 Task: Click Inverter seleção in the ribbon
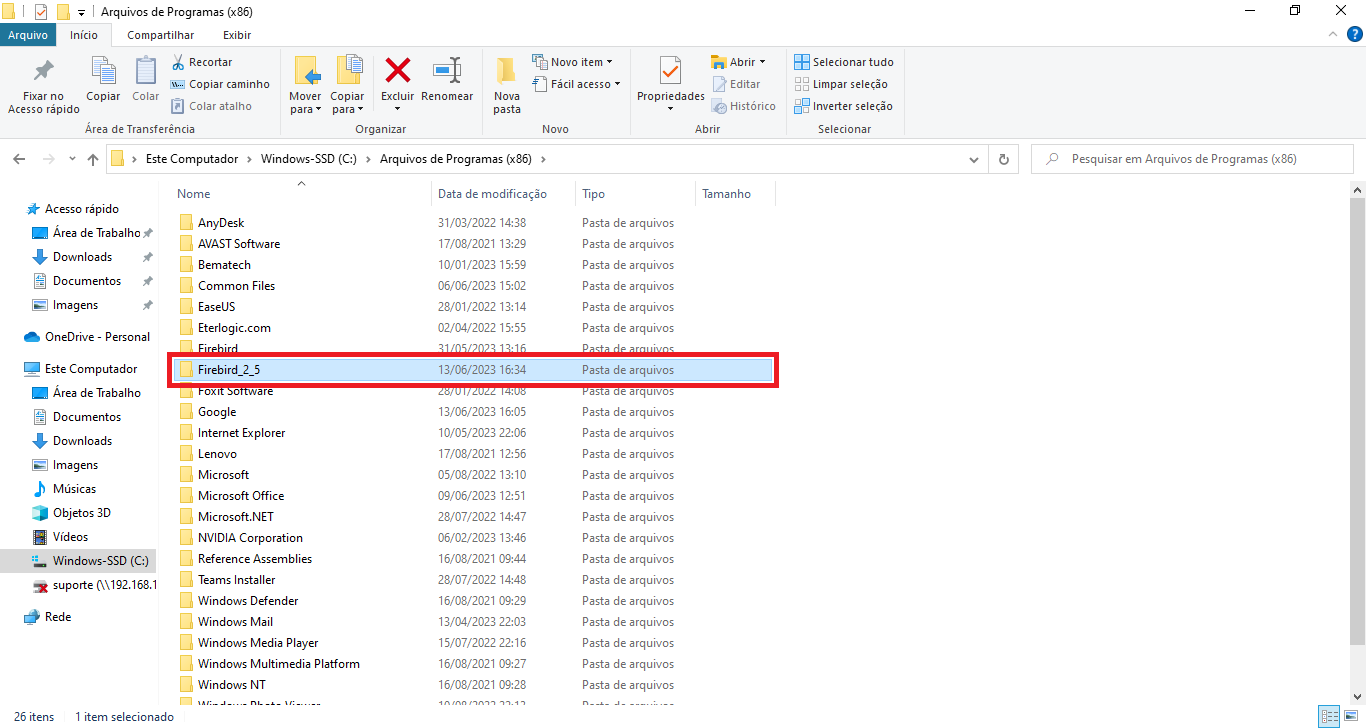pyautogui.click(x=843, y=106)
